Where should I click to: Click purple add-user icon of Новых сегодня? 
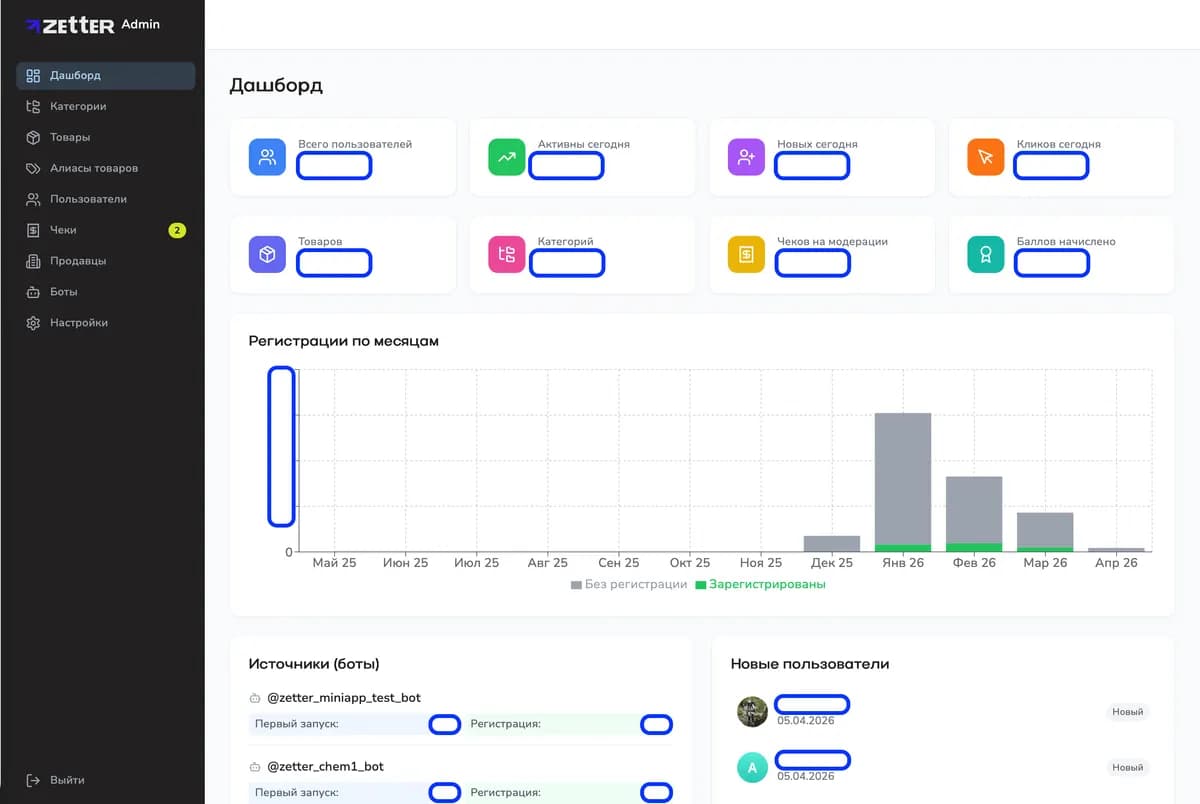click(x=746, y=157)
